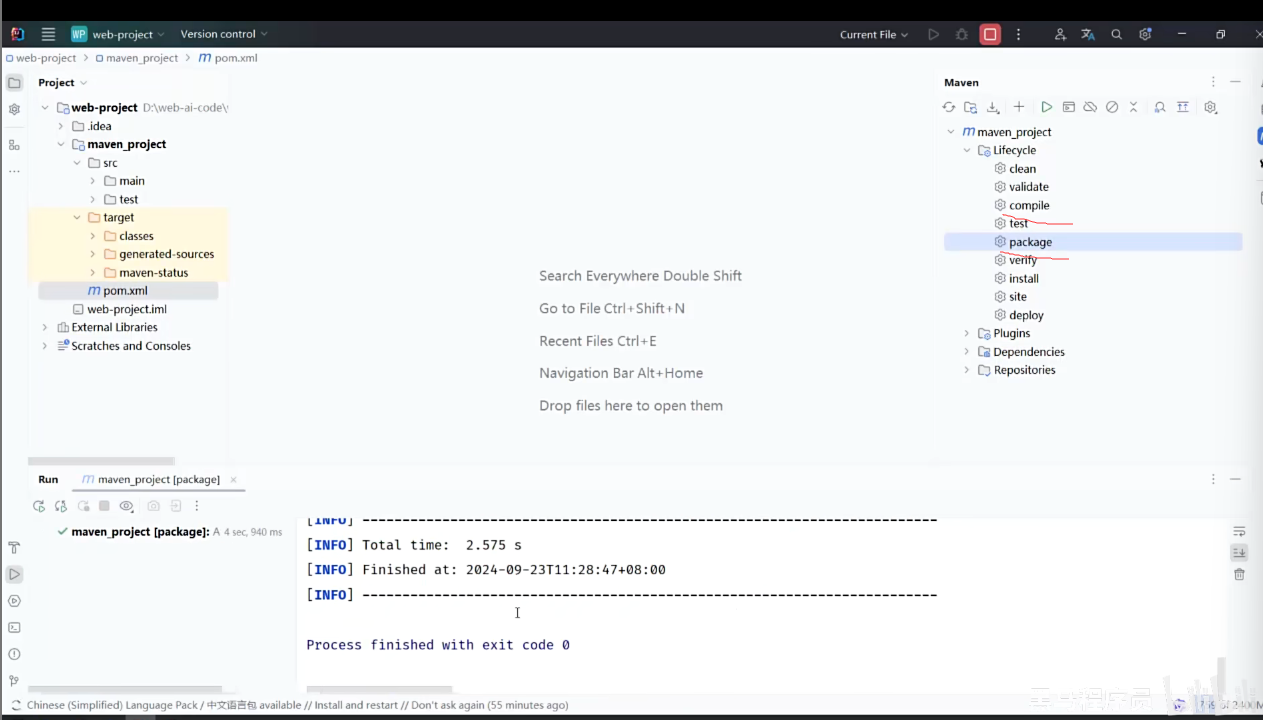1263x720 pixels.
Task: Expand the Plugins node in Maven
Action: 967,333
